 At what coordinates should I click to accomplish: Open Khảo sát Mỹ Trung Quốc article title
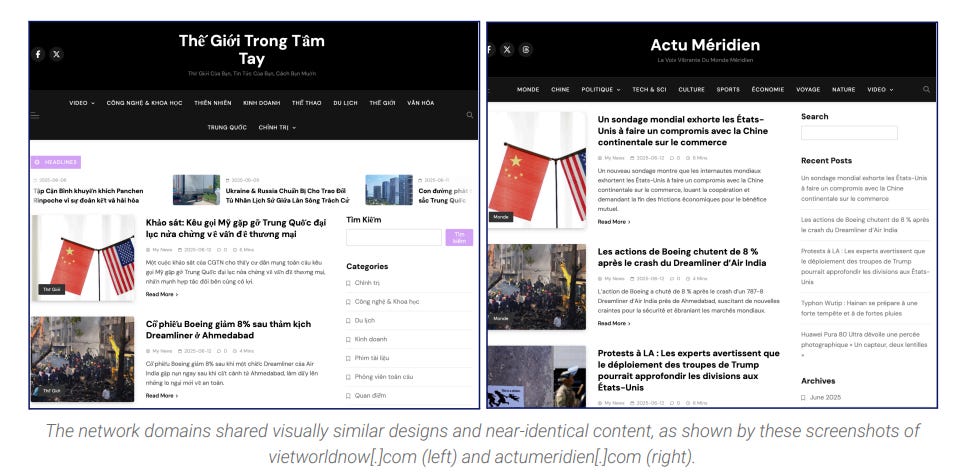click(x=236, y=228)
